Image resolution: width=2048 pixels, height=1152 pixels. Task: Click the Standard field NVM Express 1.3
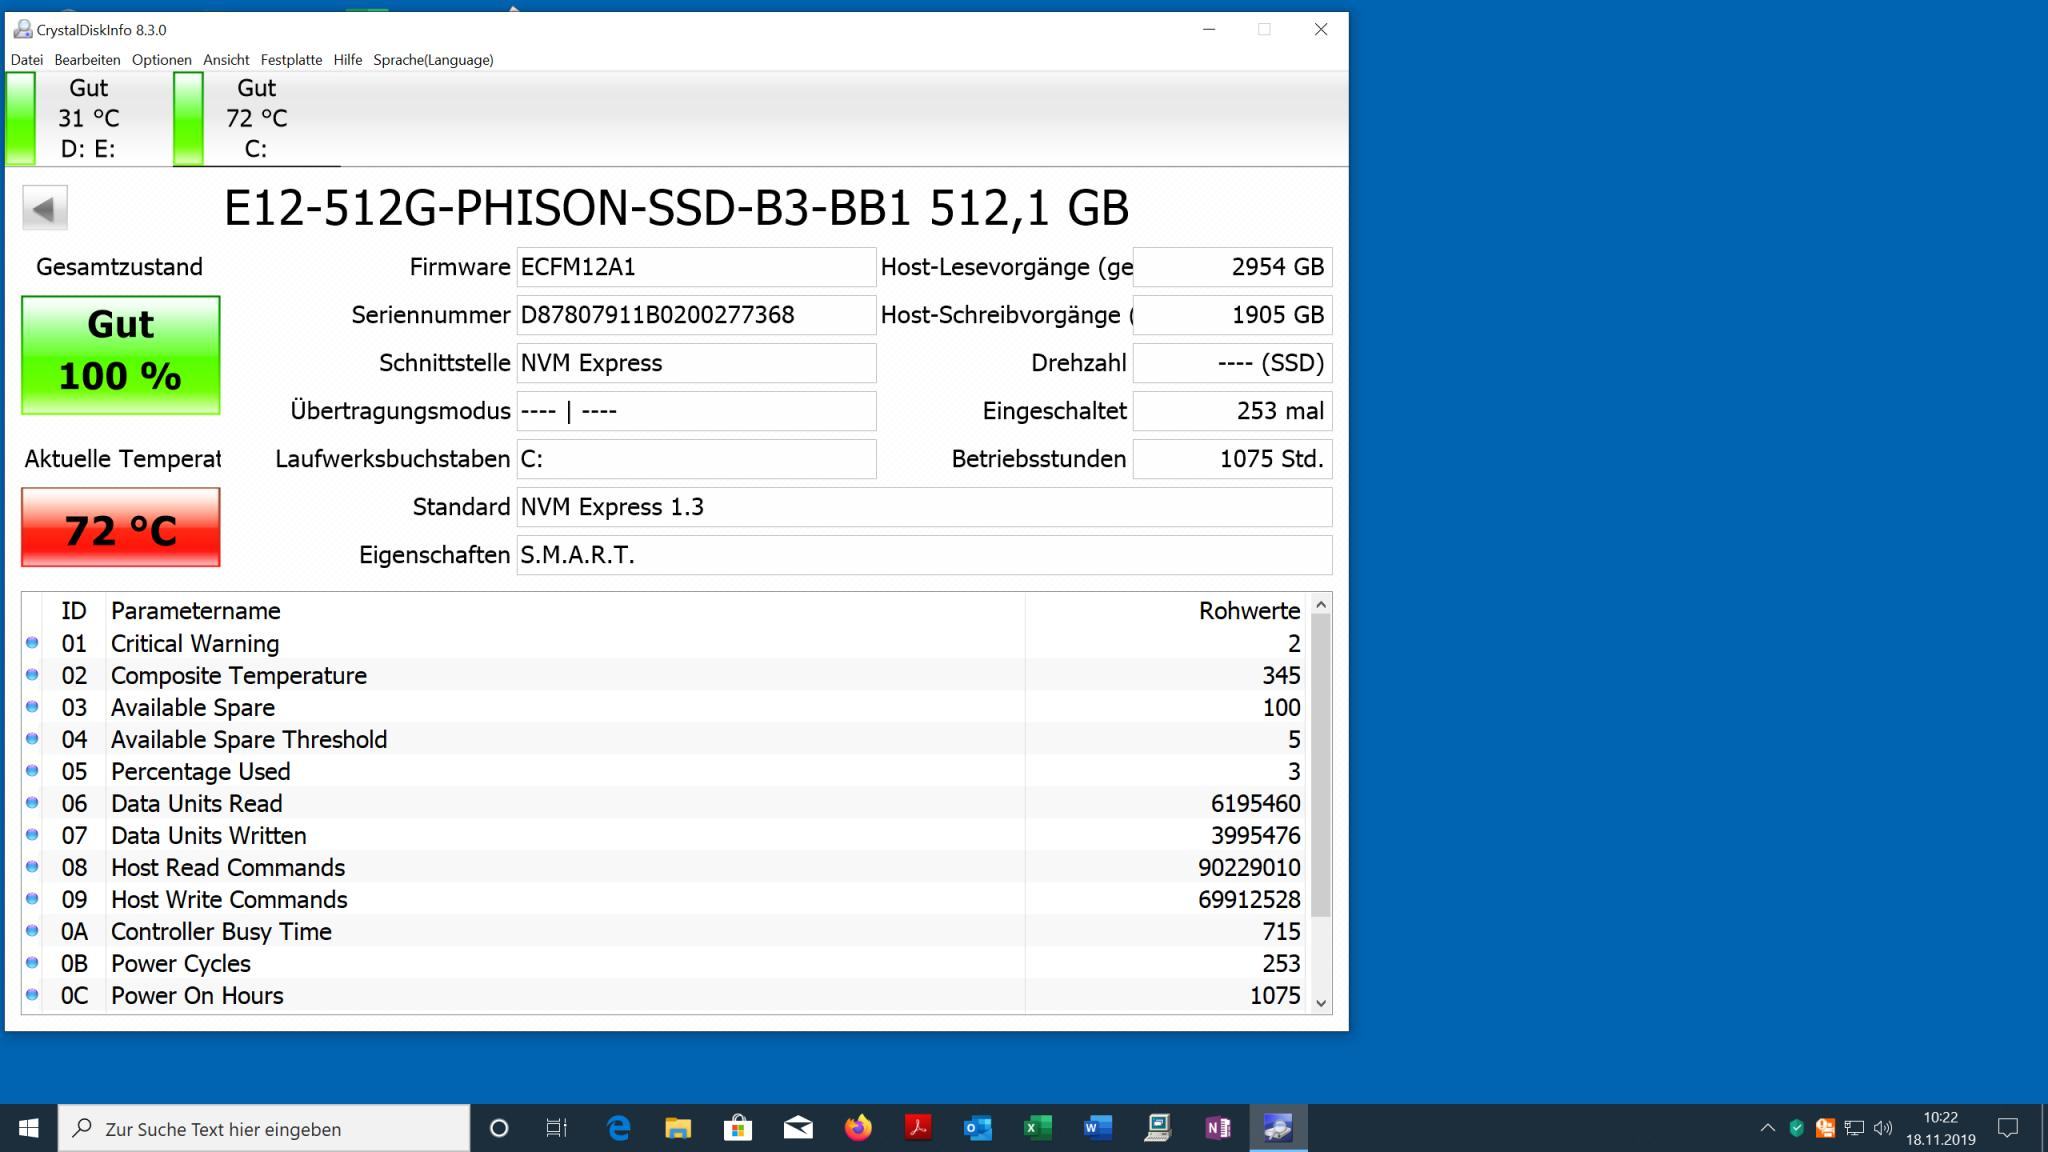[925, 507]
